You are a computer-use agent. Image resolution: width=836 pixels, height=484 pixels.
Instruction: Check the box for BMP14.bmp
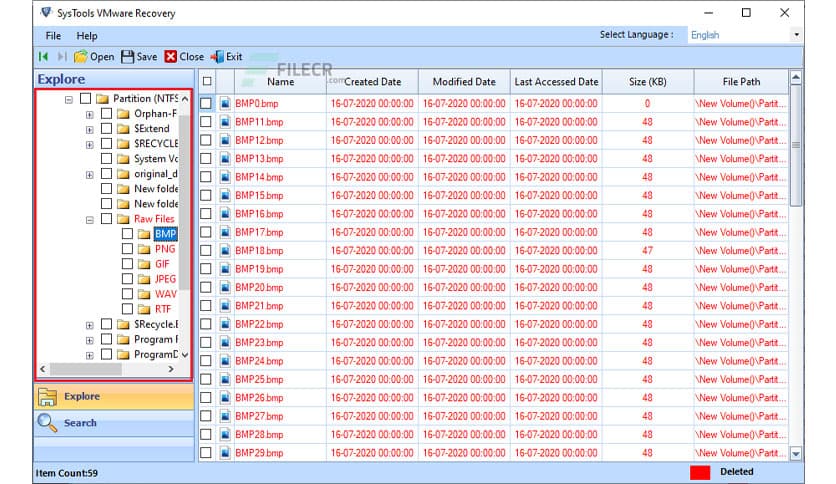(206, 177)
